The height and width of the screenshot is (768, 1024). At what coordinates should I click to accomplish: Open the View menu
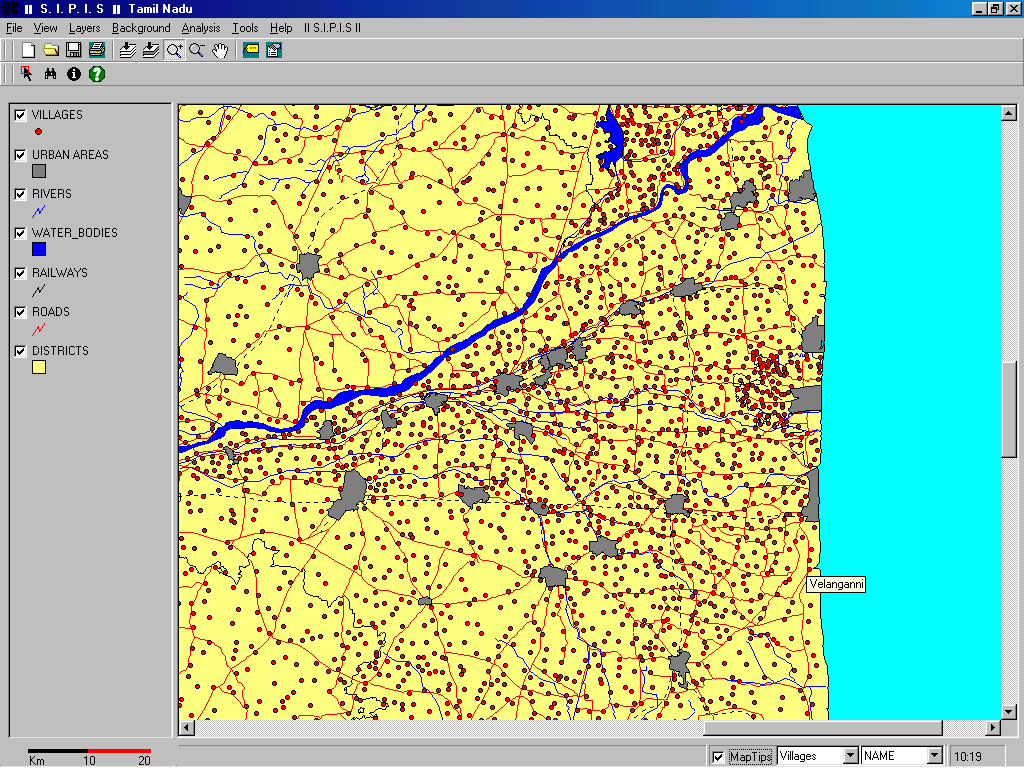pyautogui.click(x=46, y=28)
